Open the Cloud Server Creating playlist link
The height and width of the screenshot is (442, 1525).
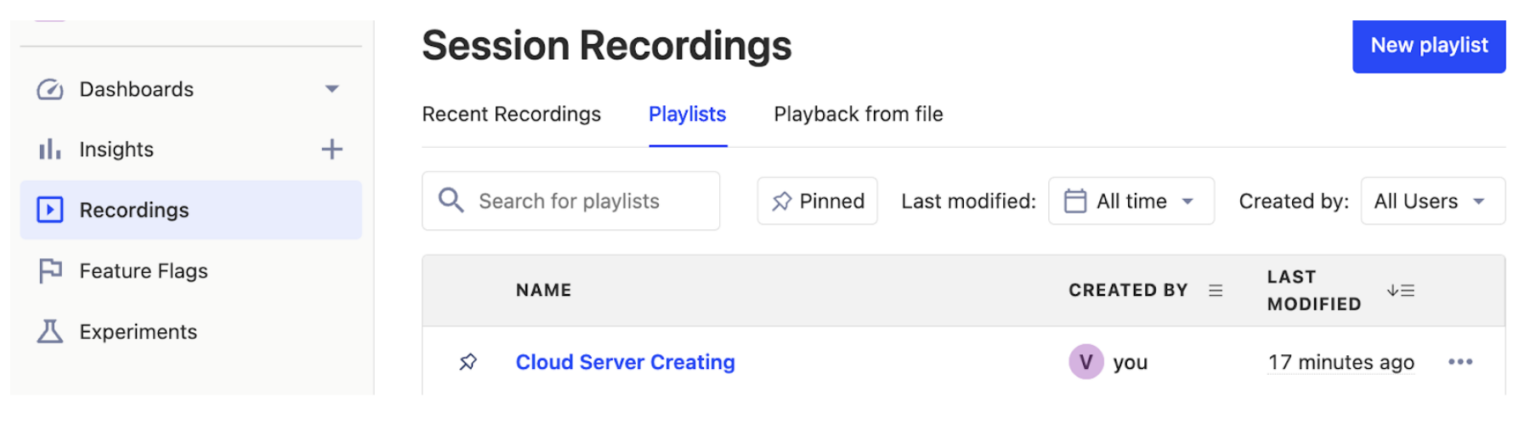pyautogui.click(x=625, y=362)
